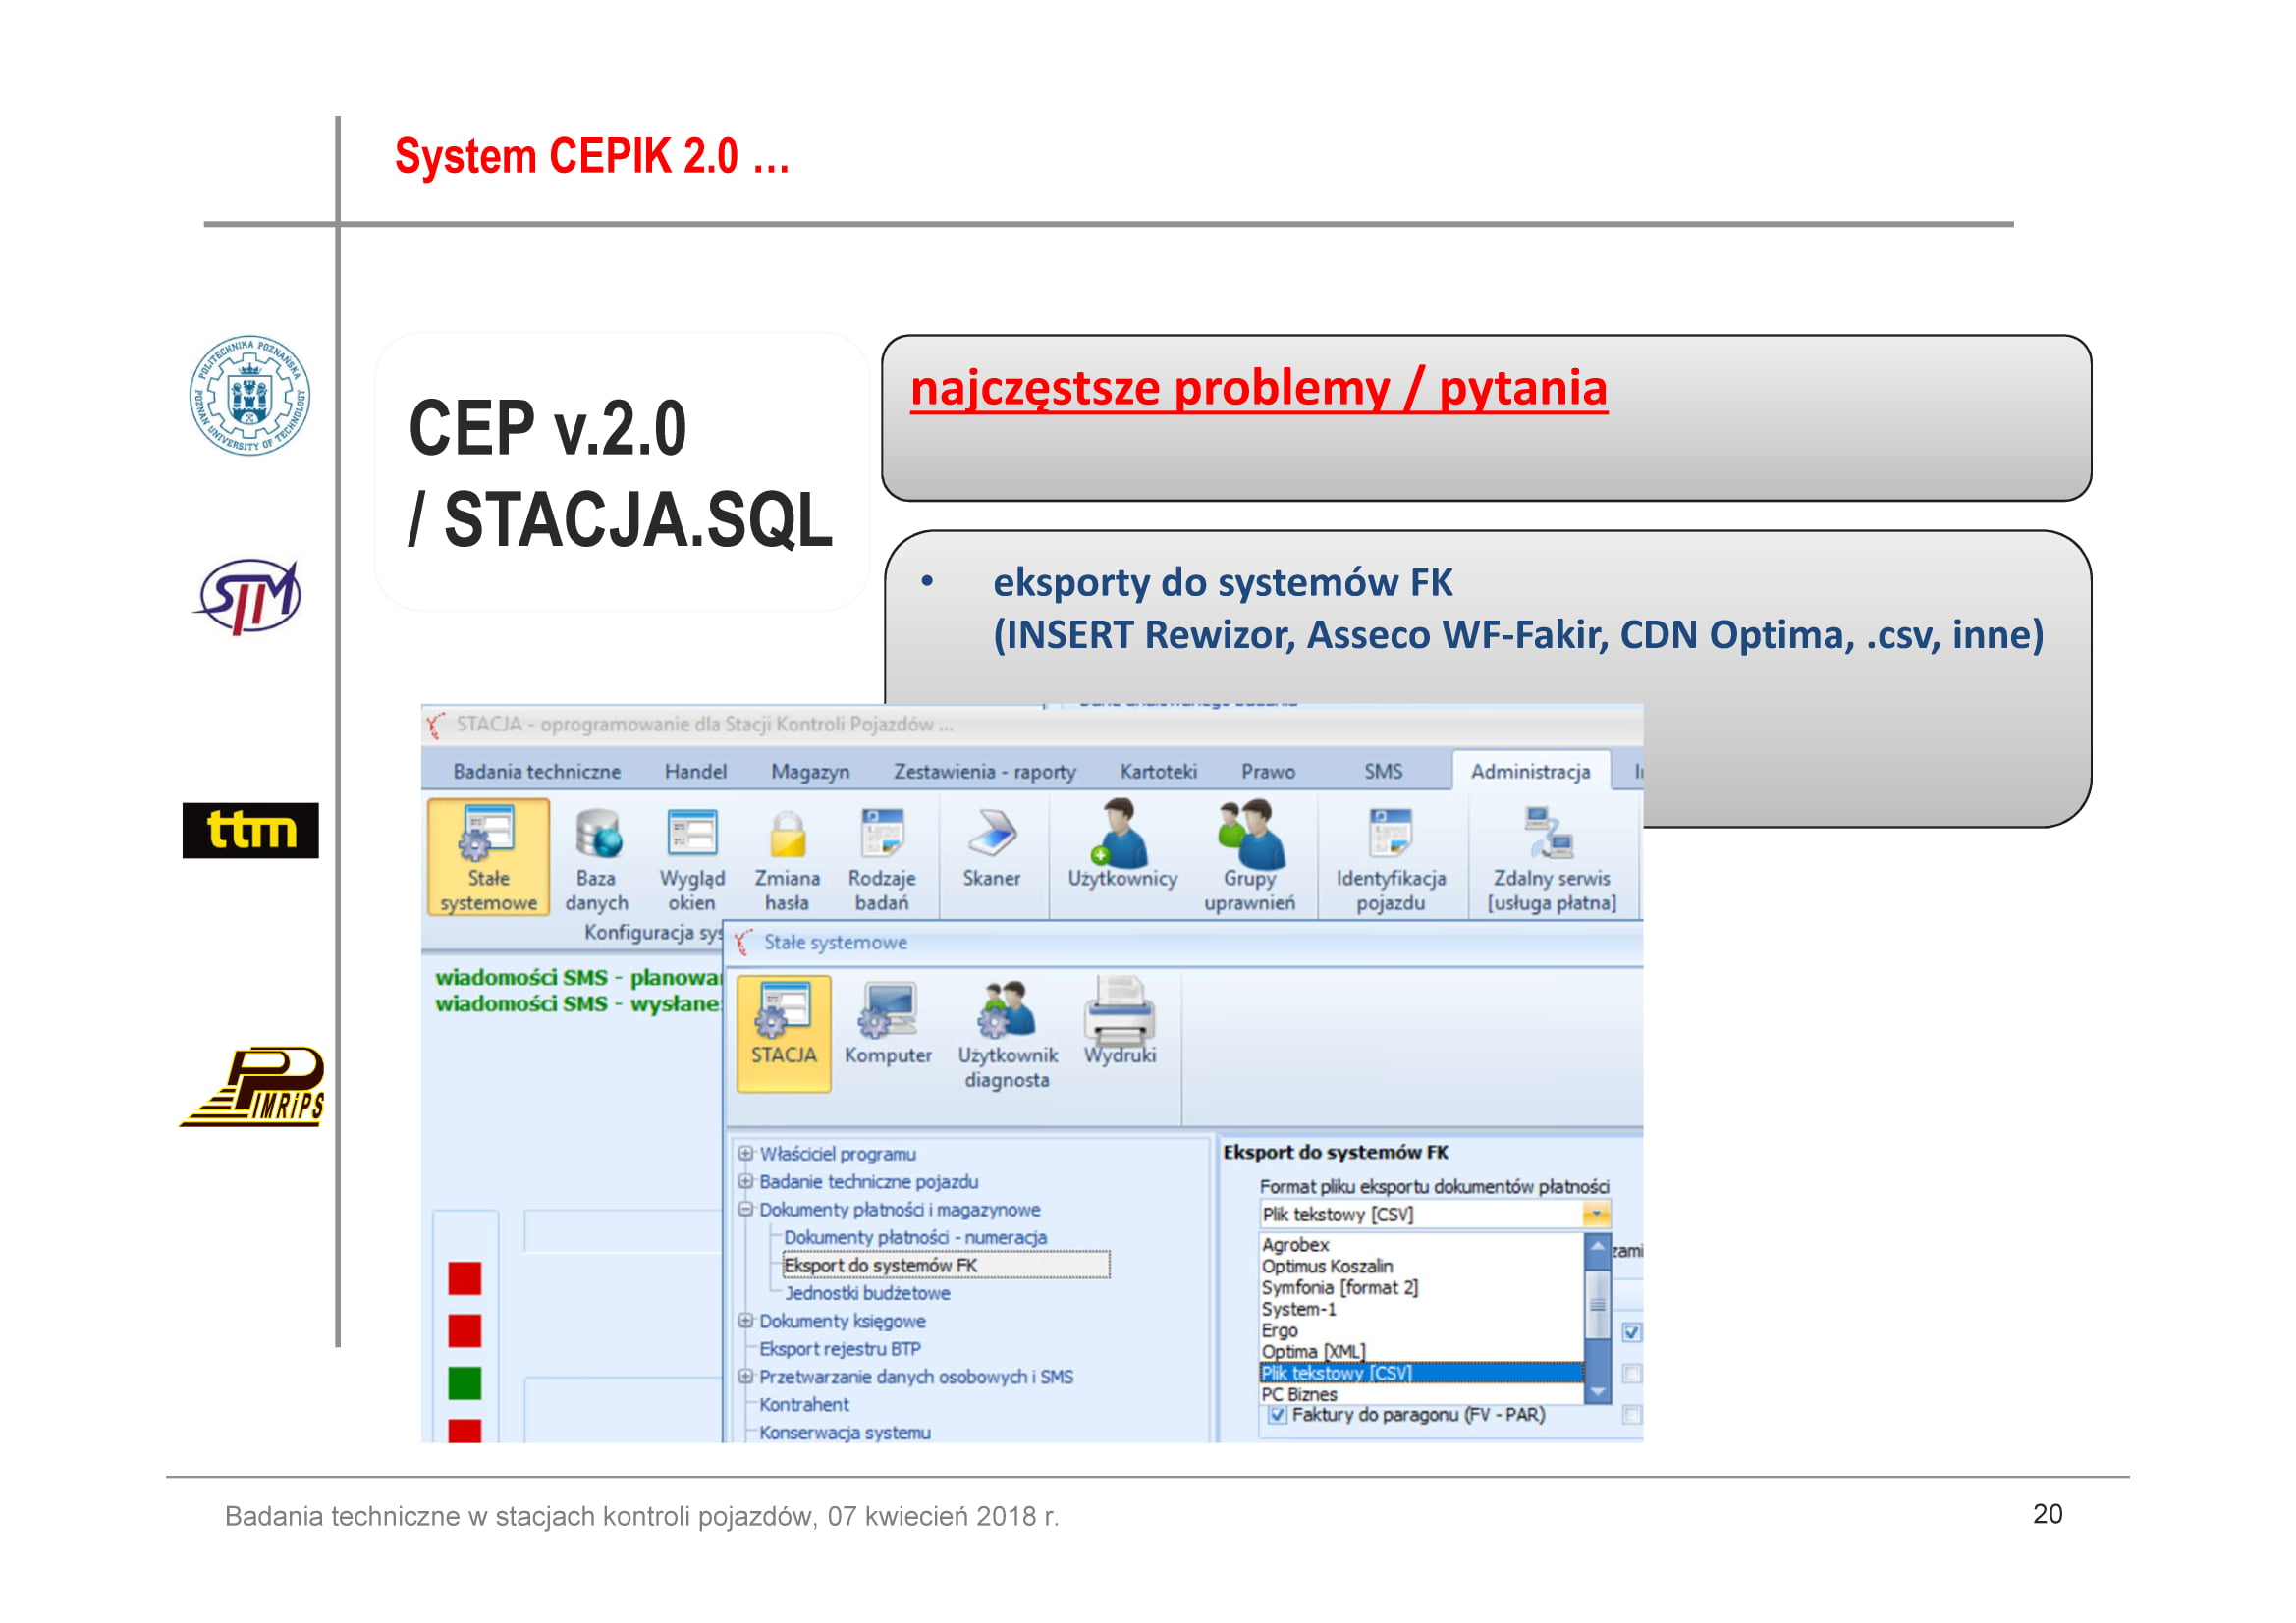2296x1623 pixels.
Task: Choose Optimus Koszalin format
Action: tap(1421, 1267)
